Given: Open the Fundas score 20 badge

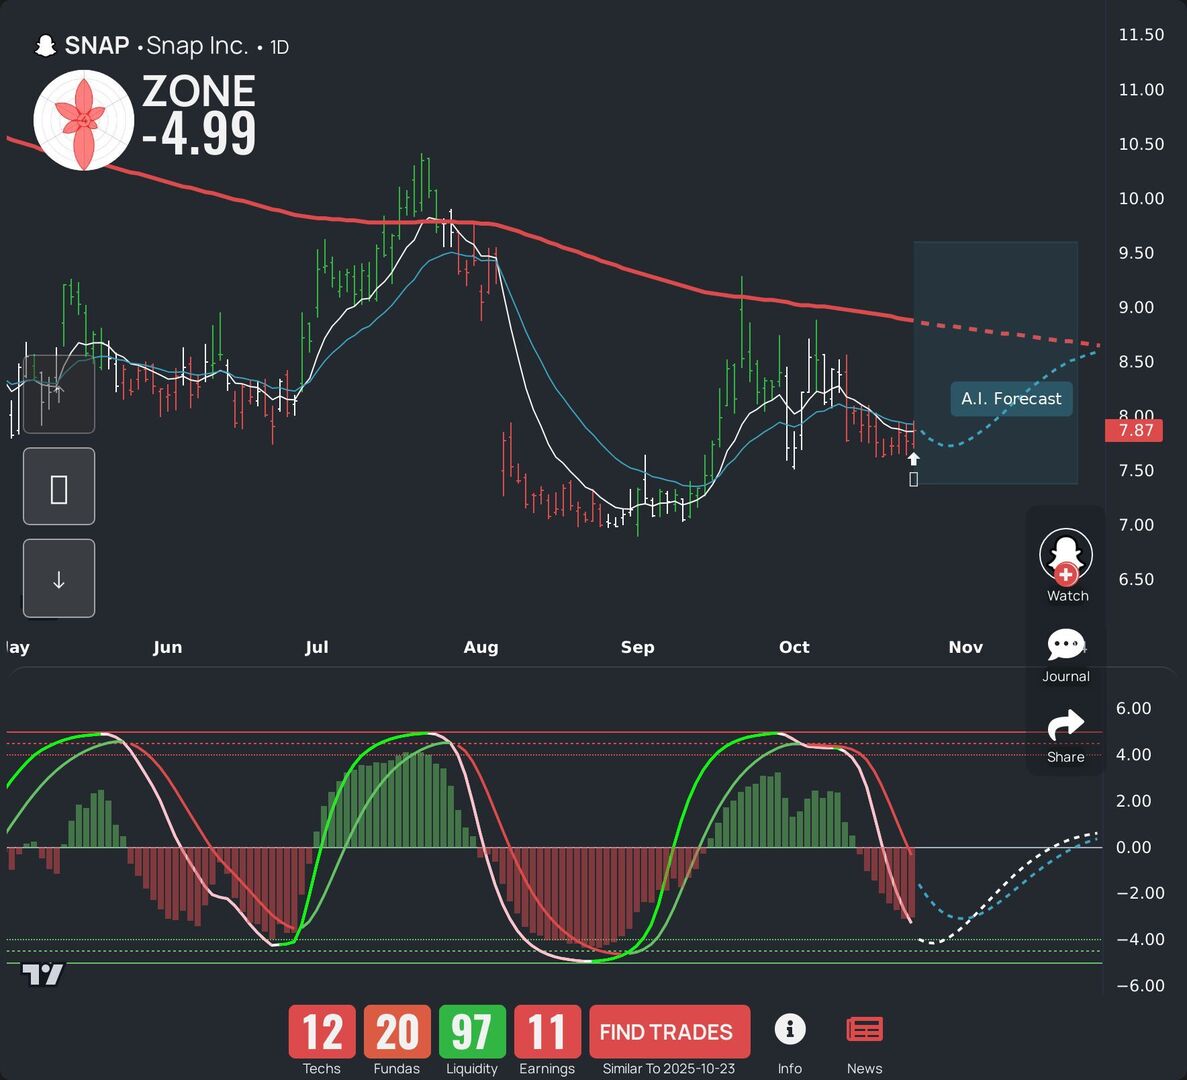Looking at the screenshot, I should tap(397, 1032).
